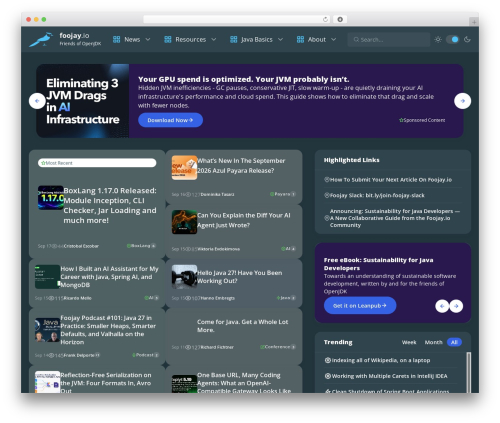The image size is (500, 423).
Task: Click the Podcast #101 thumbnail
Action: click(x=48, y=330)
